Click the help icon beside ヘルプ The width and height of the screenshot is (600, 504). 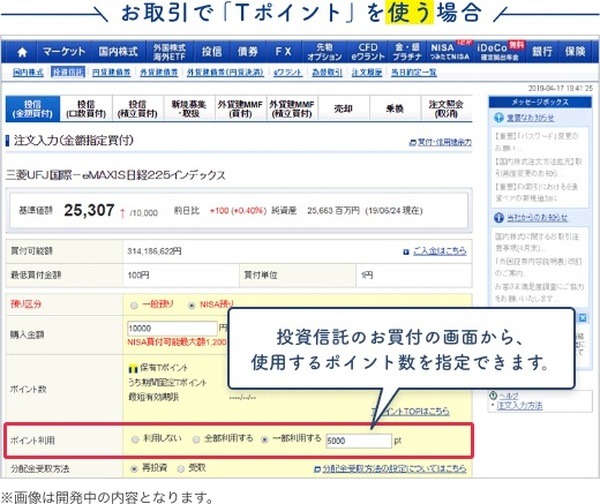(493, 396)
